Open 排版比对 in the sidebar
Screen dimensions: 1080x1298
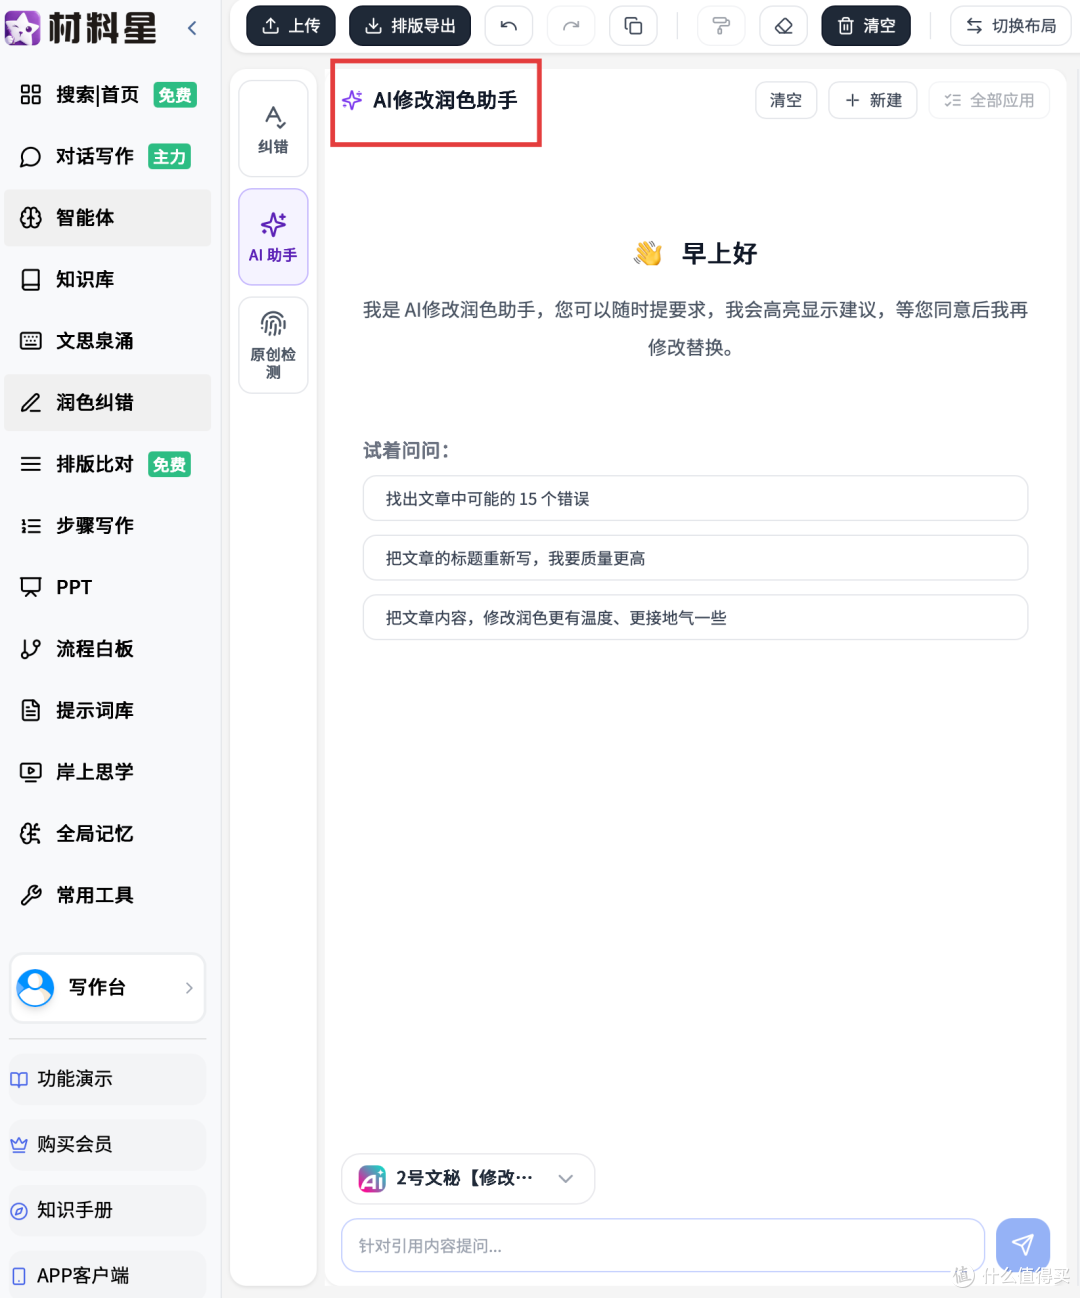click(107, 464)
